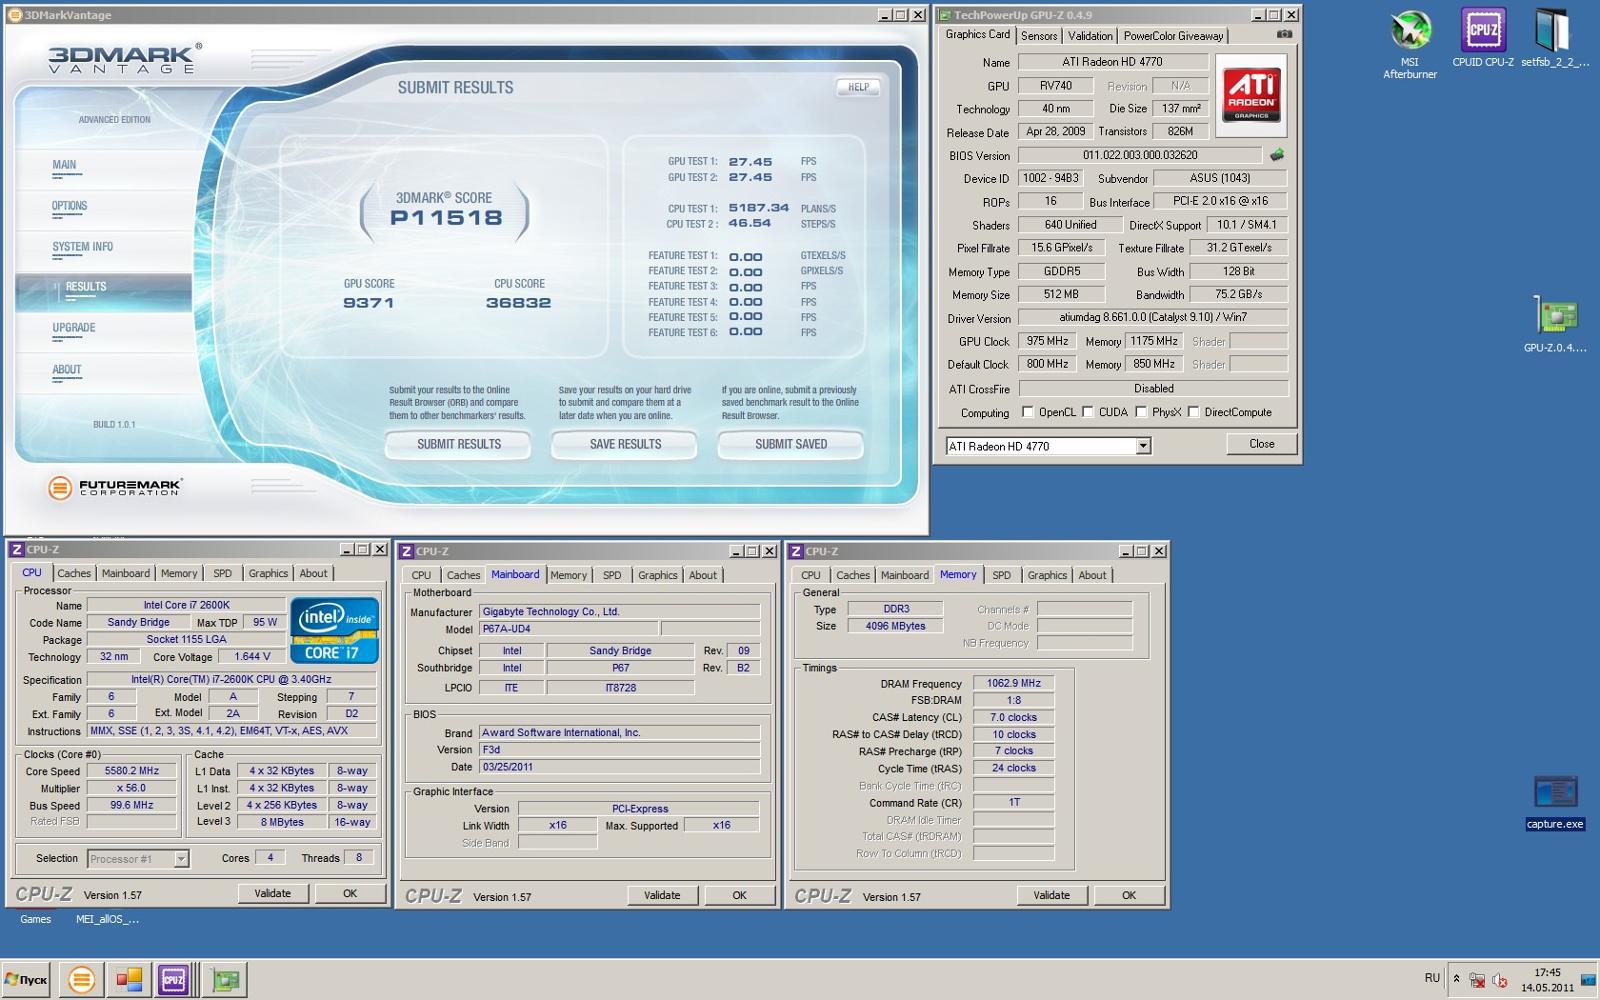This screenshot has width=1600, height=1000.
Task: Click volume tray icon
Action: pyautogui.click(x=1500, y=981)
